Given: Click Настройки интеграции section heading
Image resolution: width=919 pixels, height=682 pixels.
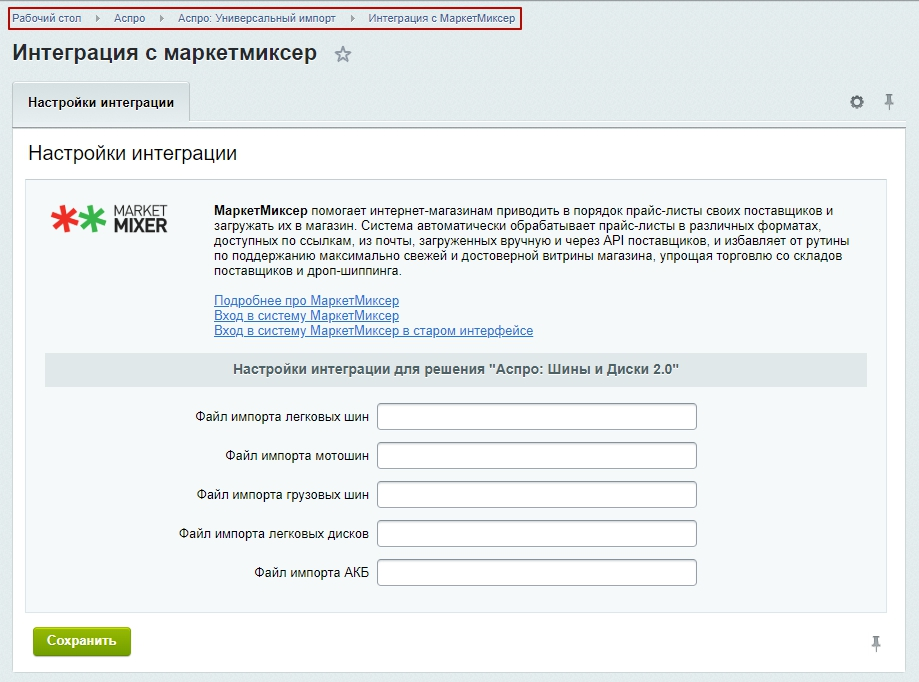Looking at the screenshot, I should coord(132,154).
